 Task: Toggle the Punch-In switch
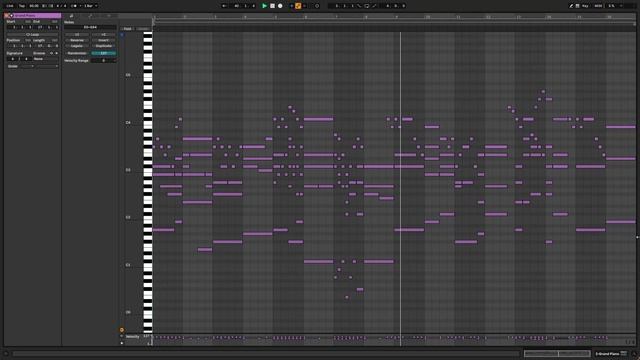359,6
